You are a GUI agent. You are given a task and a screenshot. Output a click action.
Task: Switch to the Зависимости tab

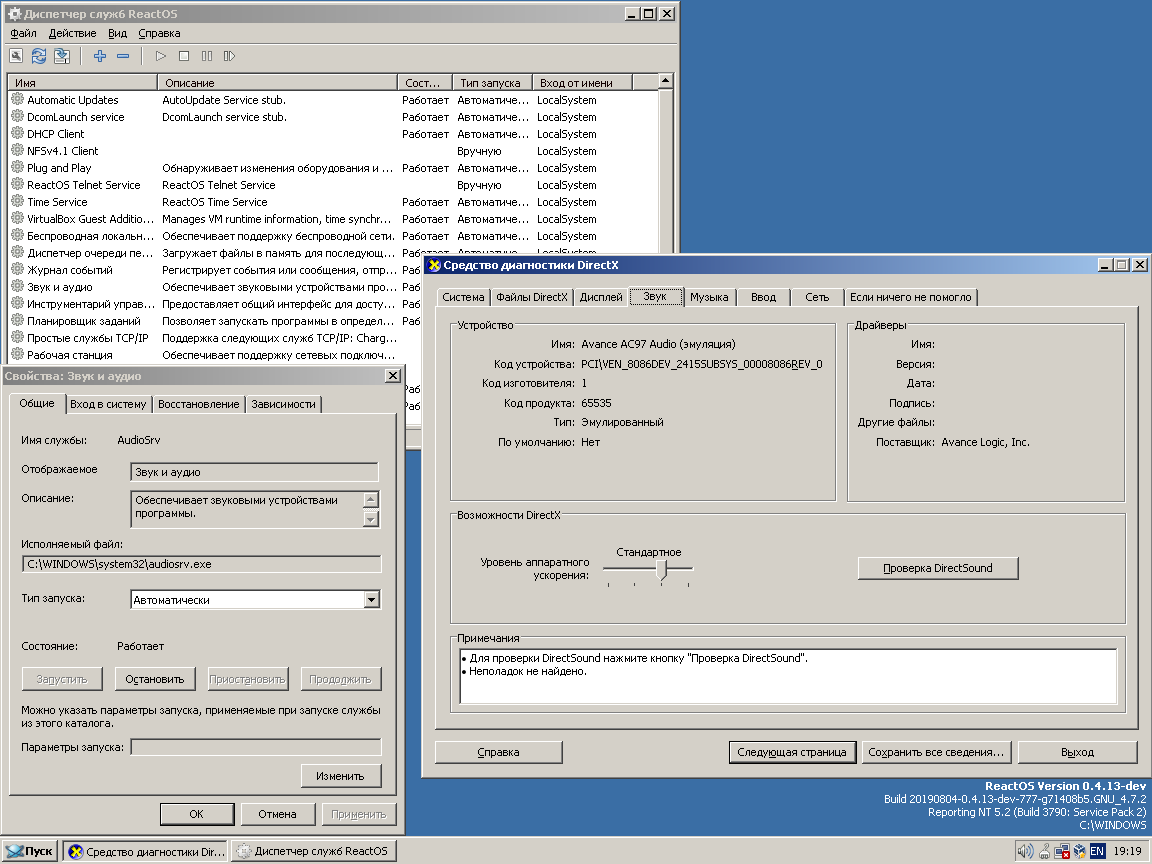coord(283,403)
